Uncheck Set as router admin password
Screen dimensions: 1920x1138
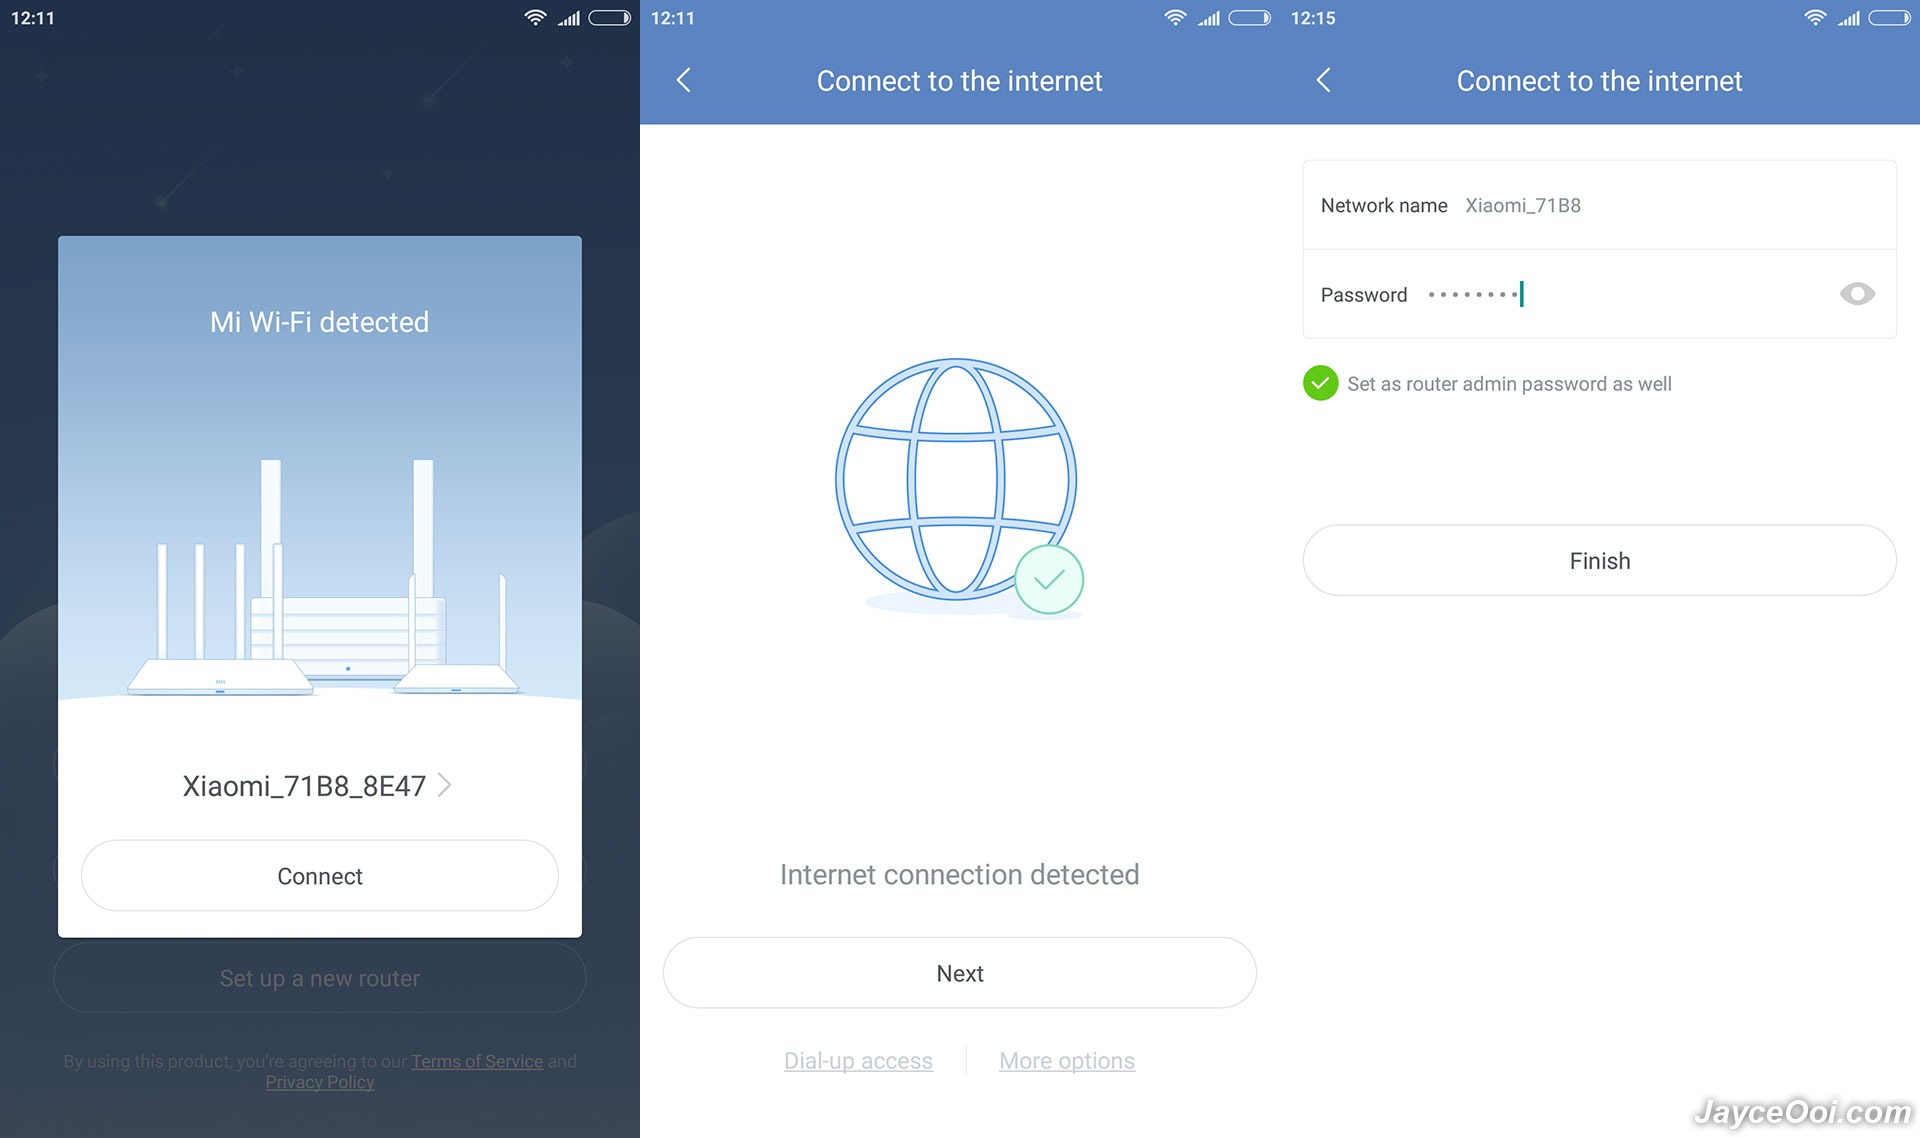[1320, 383]
